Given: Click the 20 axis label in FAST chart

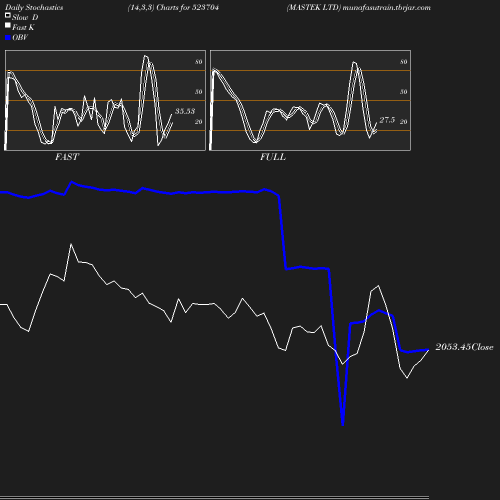Looking at the screenshot, I should [x=199, y=122].
